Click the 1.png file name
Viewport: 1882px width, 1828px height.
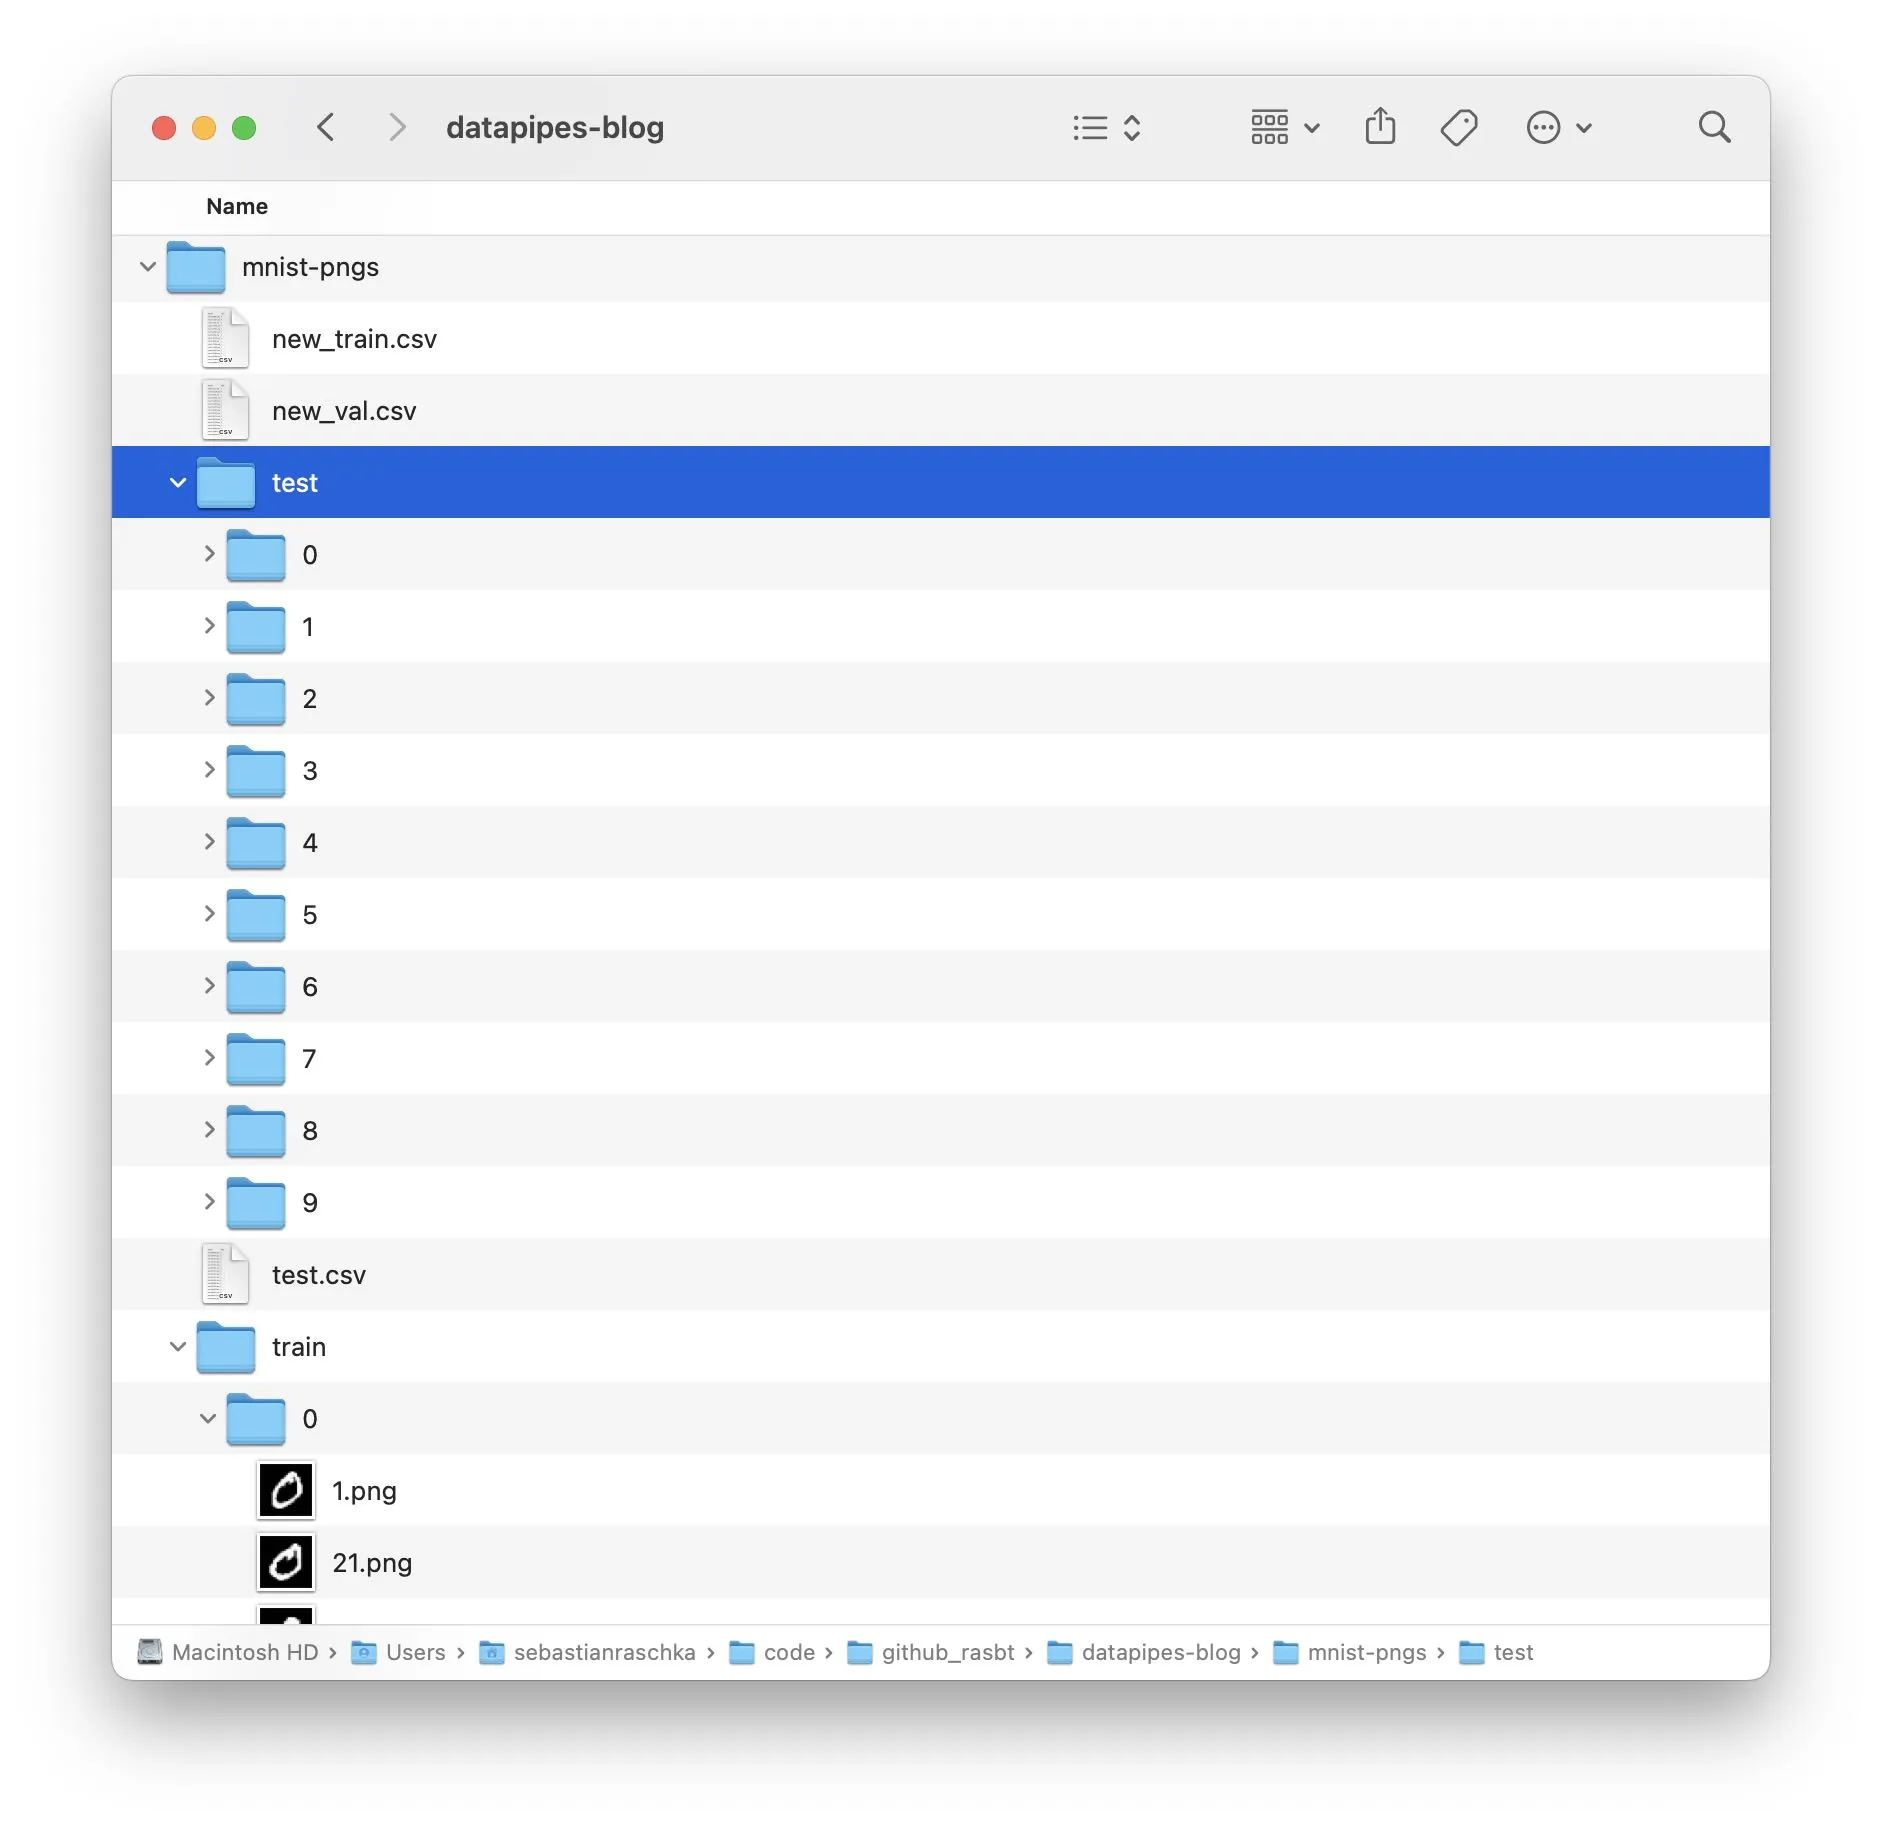coord(364,1491)
